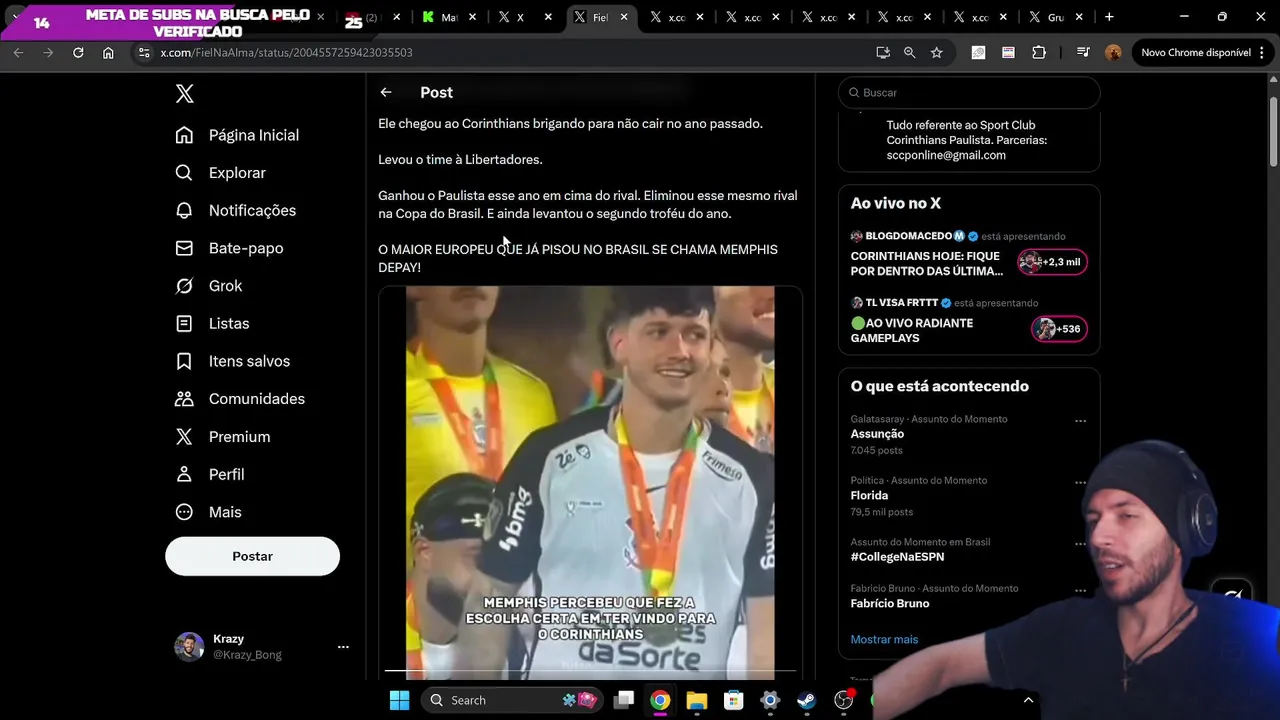Switch to the '(2)' notifications tab
The image size is (1280, 720).
click(372, 17)
